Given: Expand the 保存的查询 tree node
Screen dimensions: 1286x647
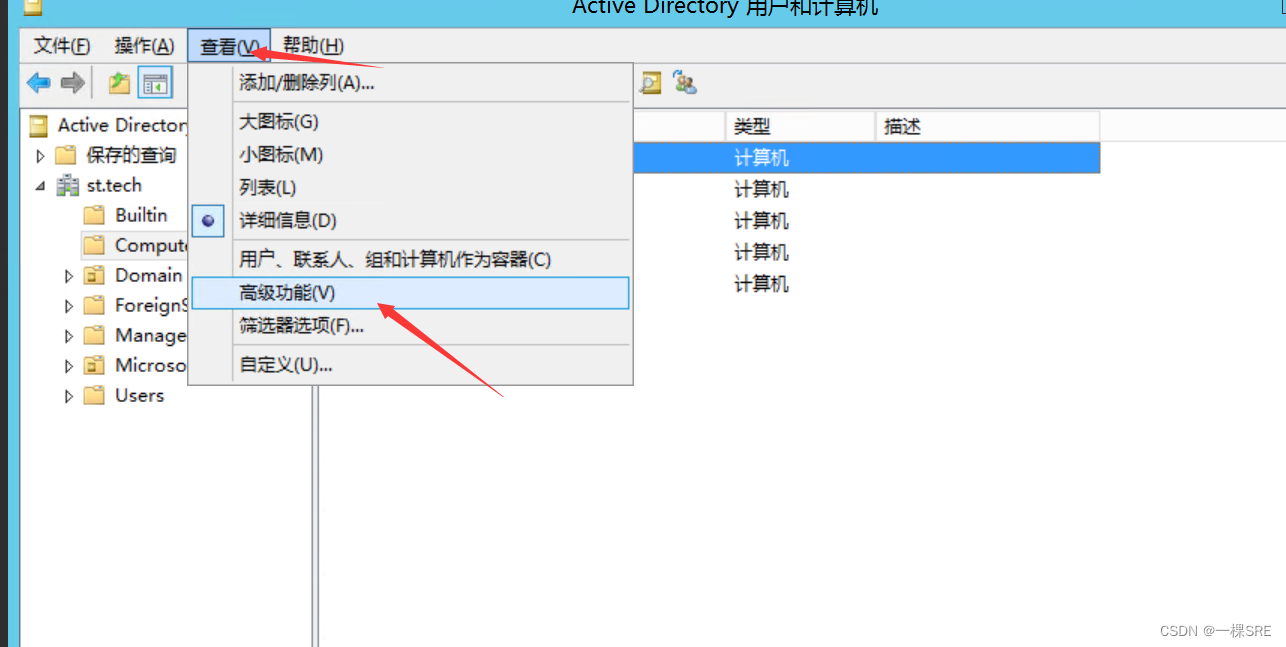Looking at the screenshot, I should 41,155.
